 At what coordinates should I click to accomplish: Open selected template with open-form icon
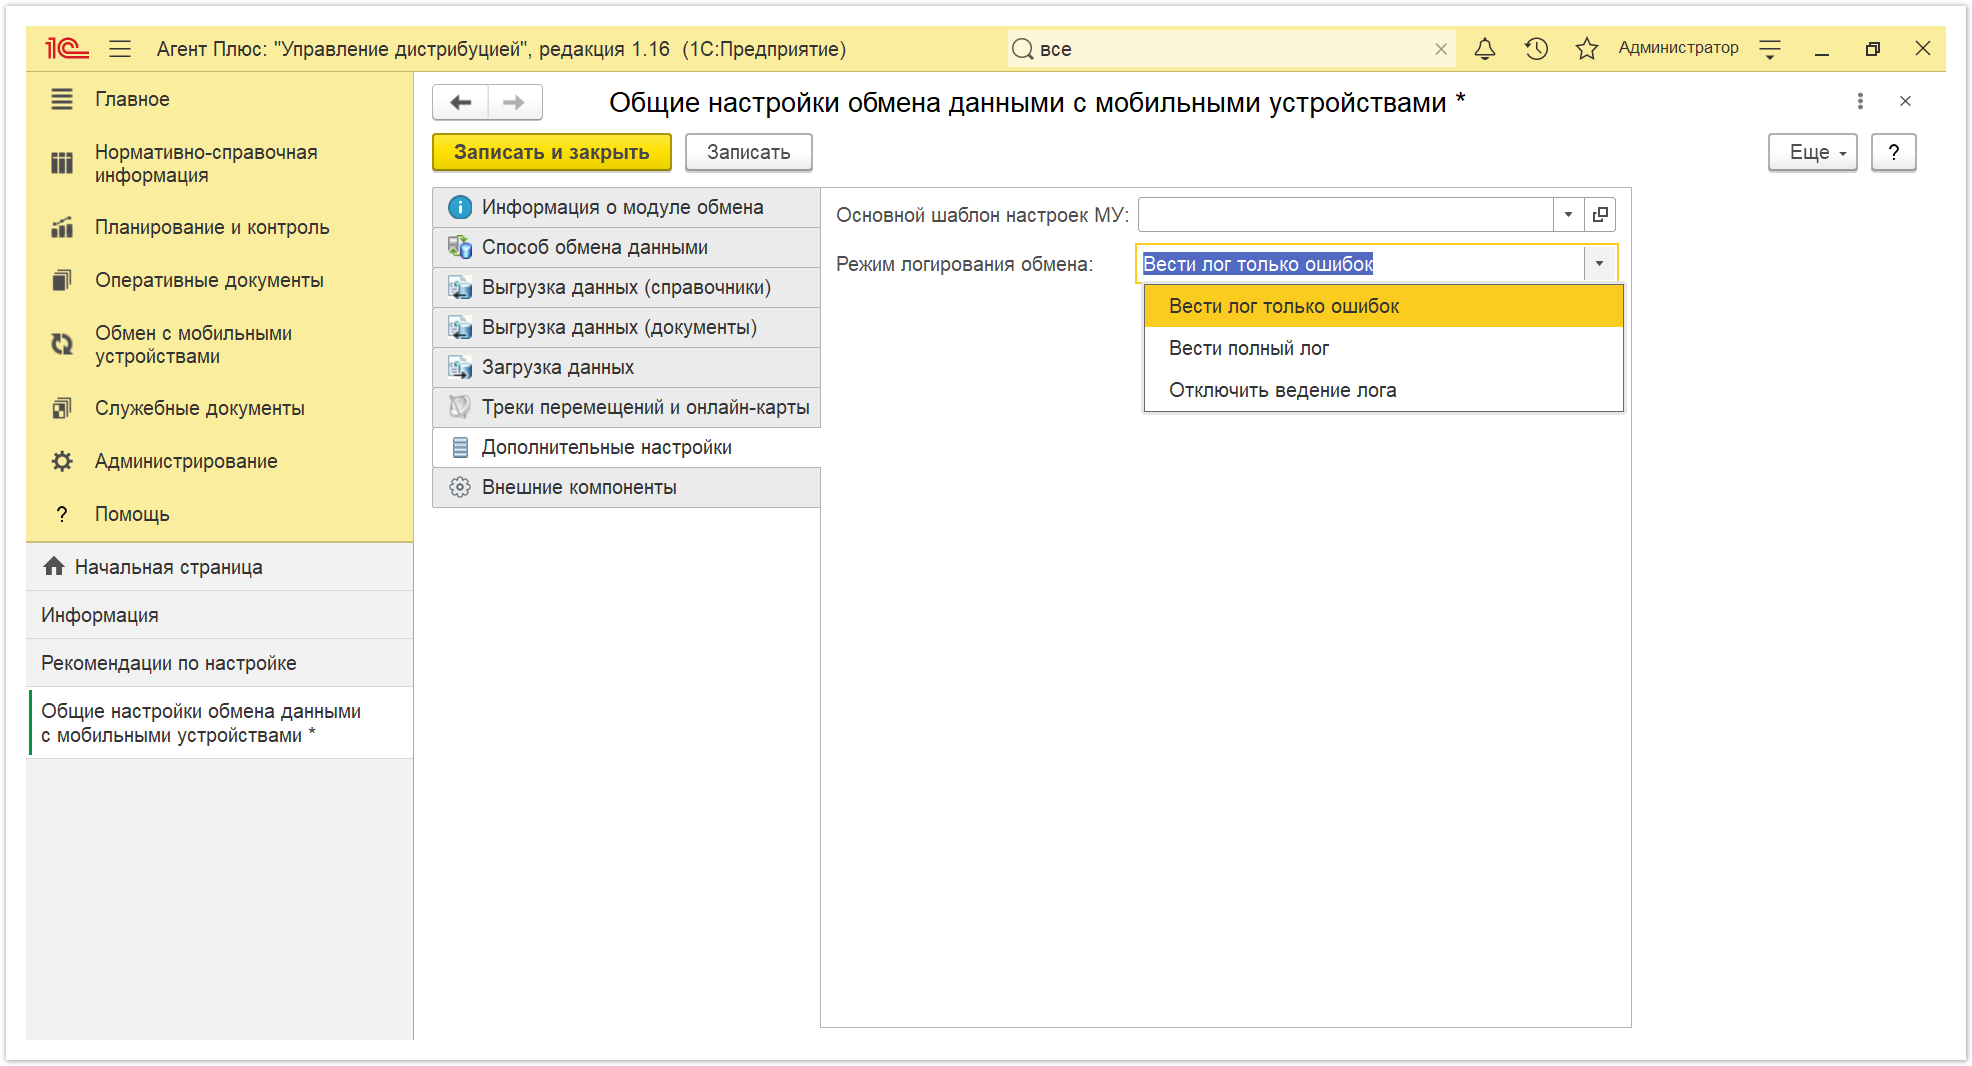click(1600, 214)
